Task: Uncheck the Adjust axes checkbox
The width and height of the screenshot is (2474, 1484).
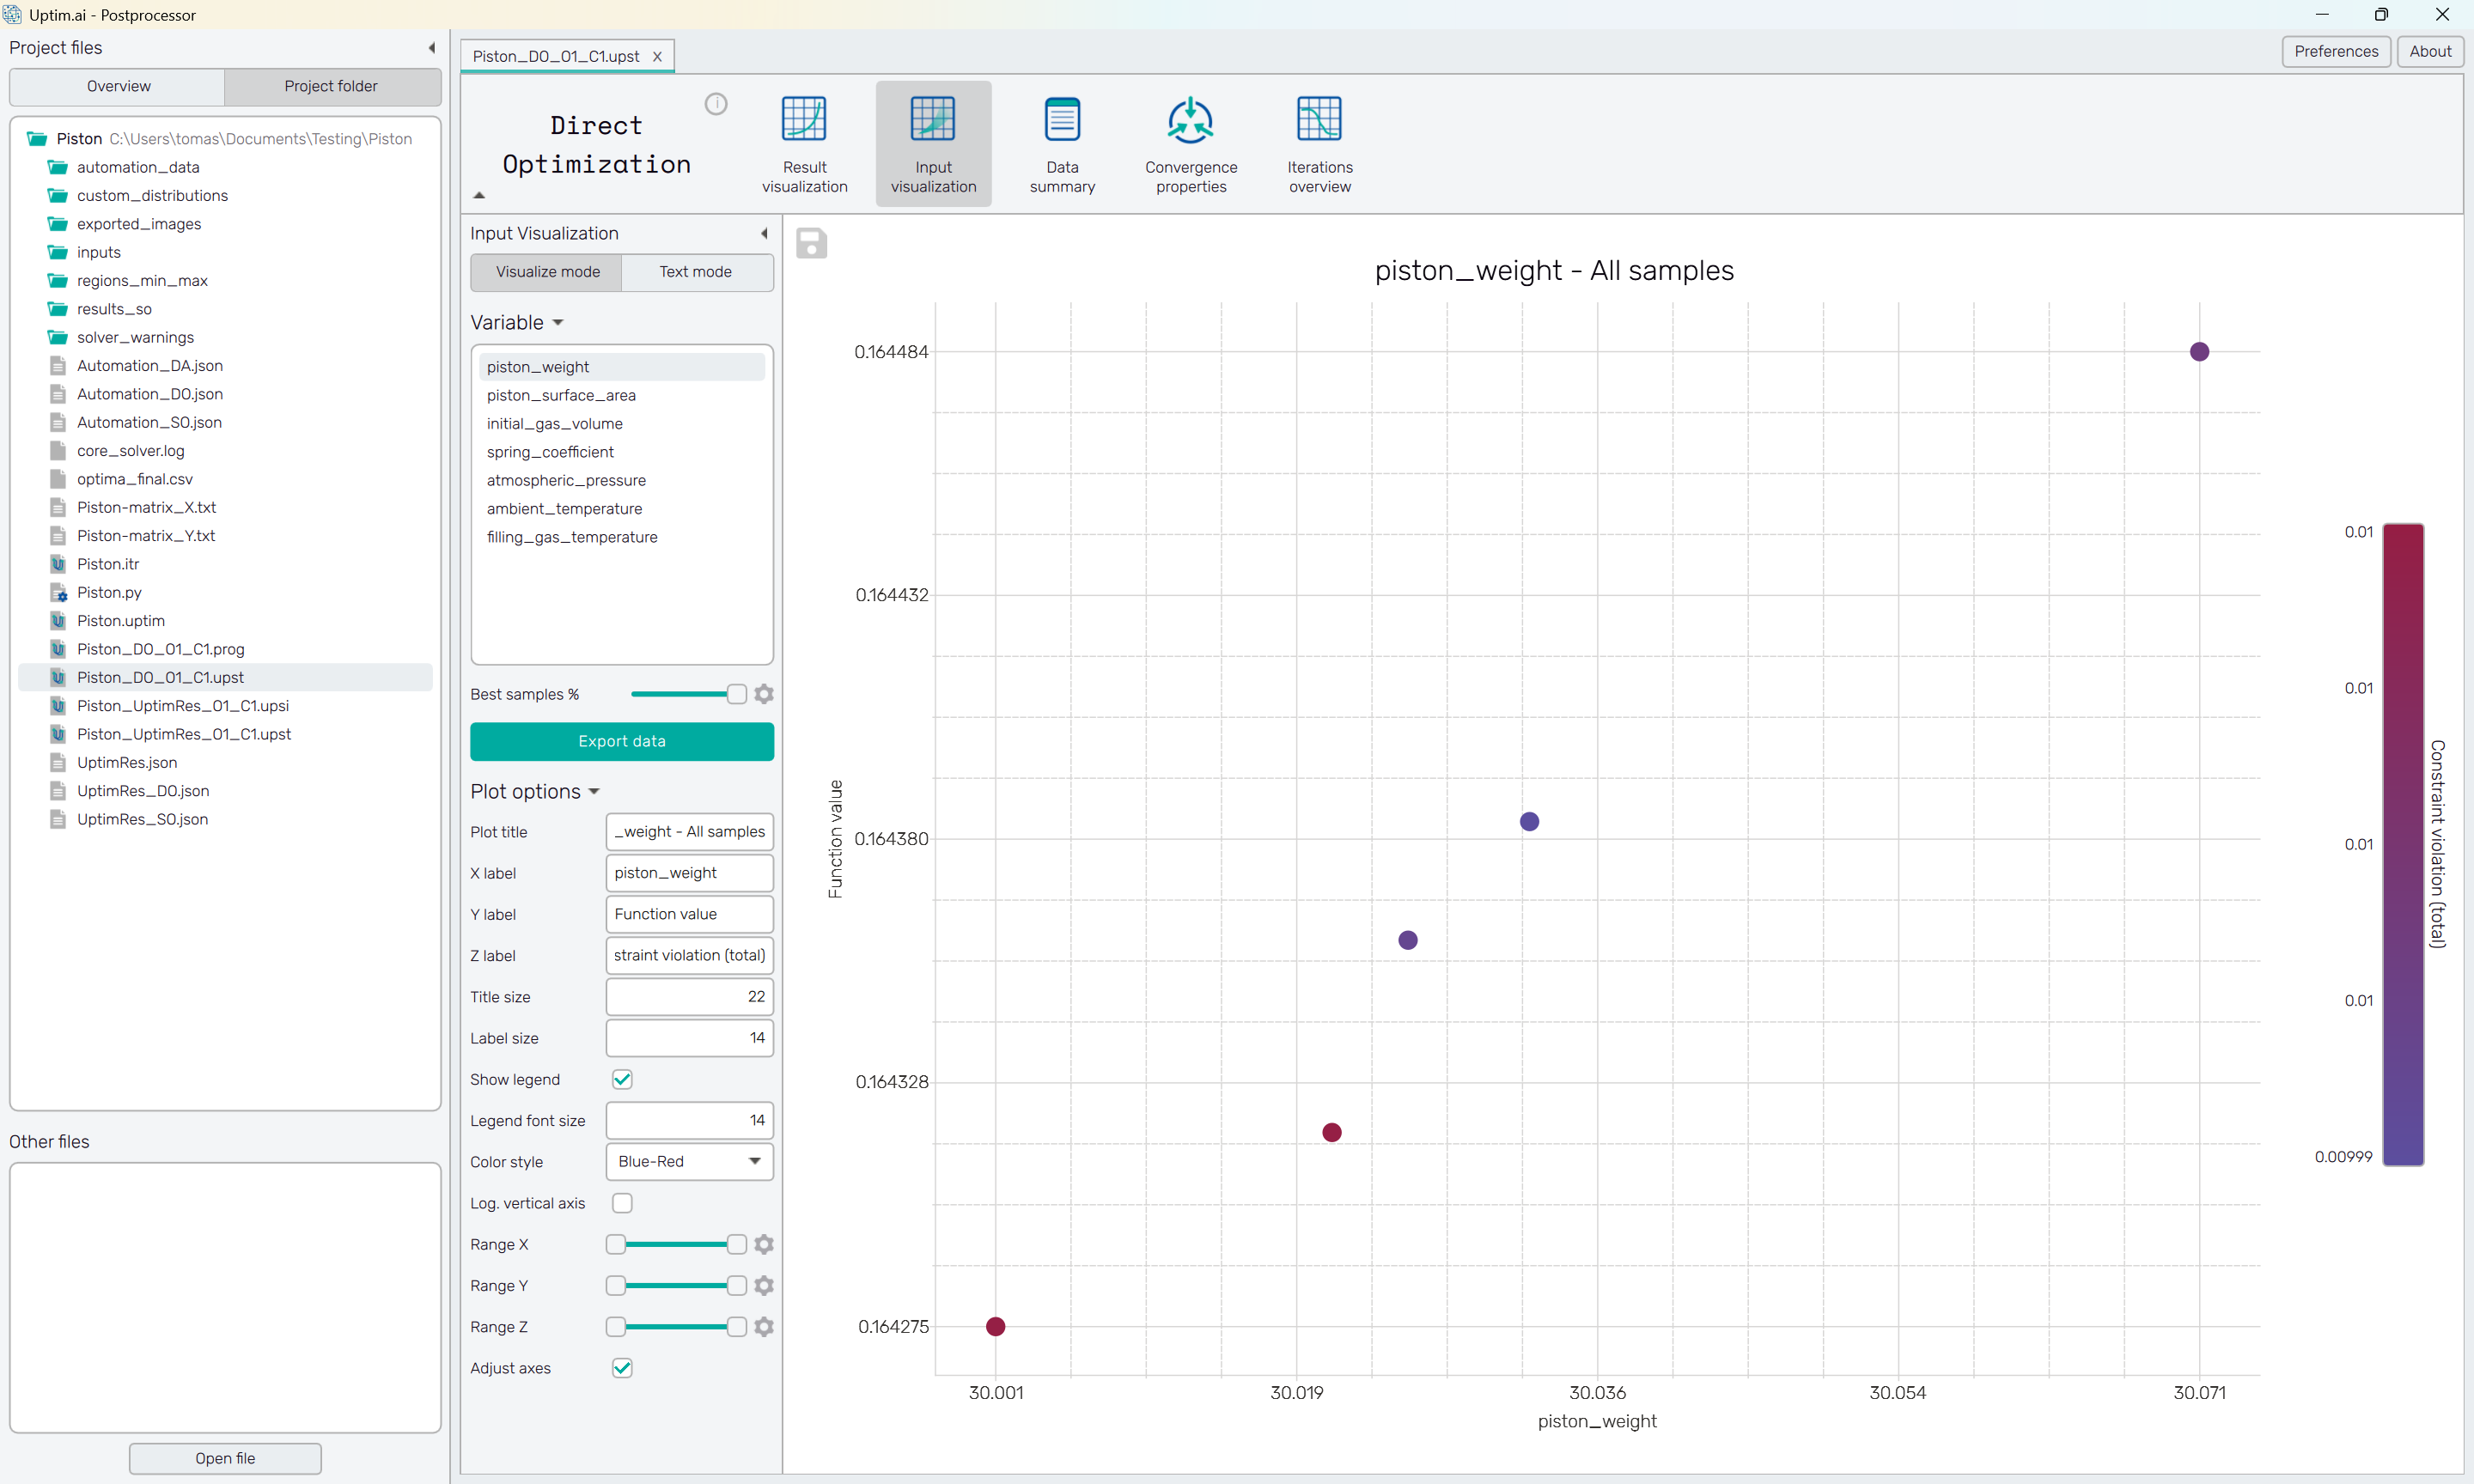Action: pyautogui.click(x=622, y=1368)
